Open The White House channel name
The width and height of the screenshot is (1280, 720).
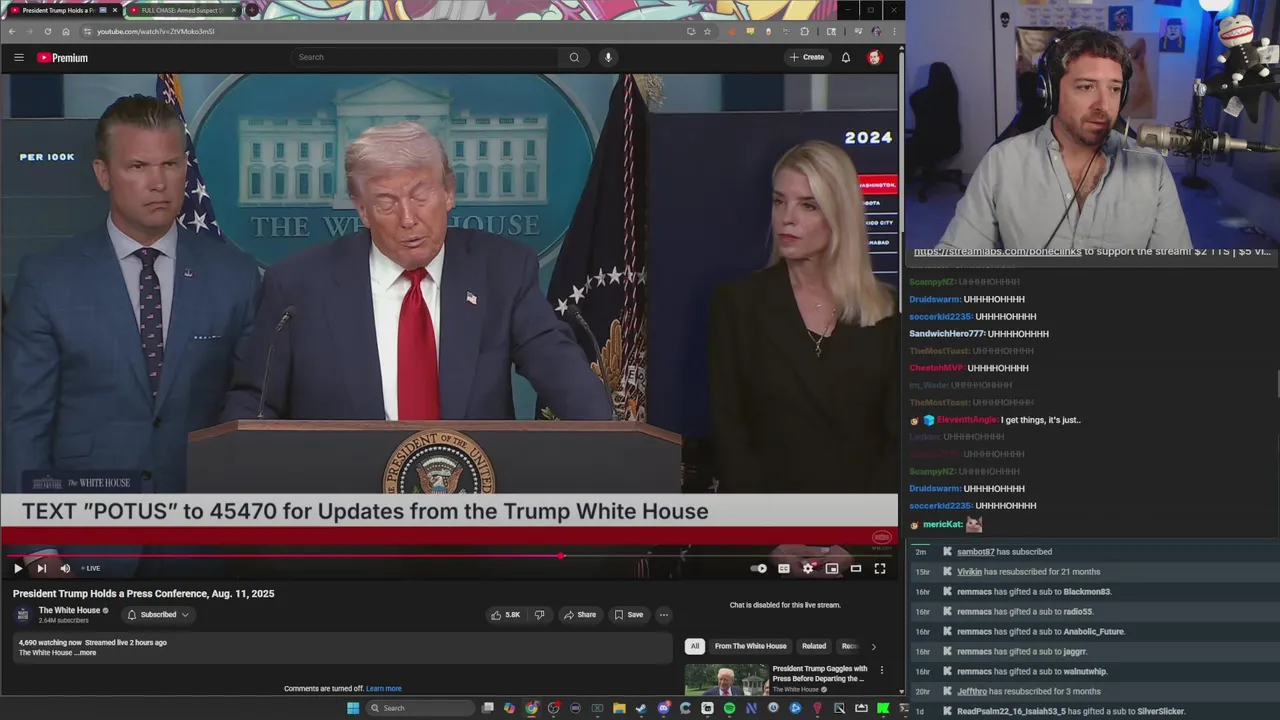tap(69, 610)
